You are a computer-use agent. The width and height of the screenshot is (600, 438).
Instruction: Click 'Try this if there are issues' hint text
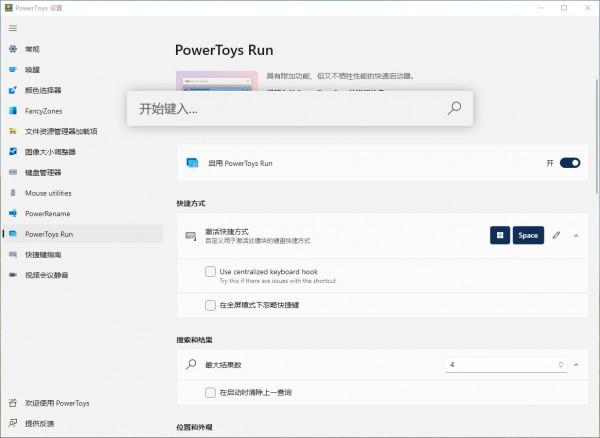click(277, 281)
